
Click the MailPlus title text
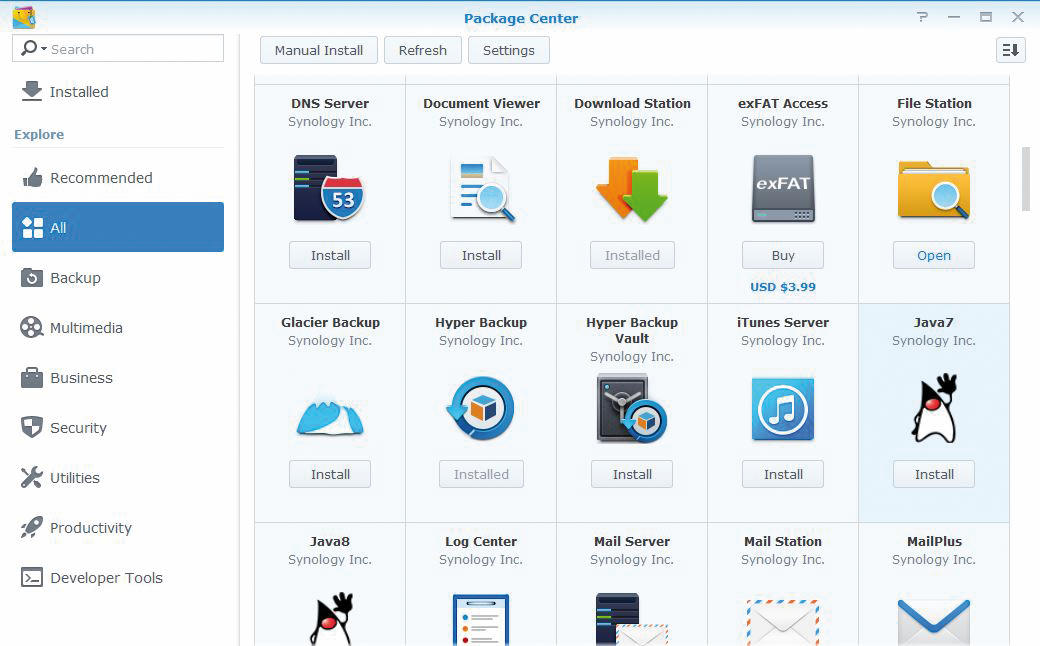pyautogui.click(x=934, y=541)
